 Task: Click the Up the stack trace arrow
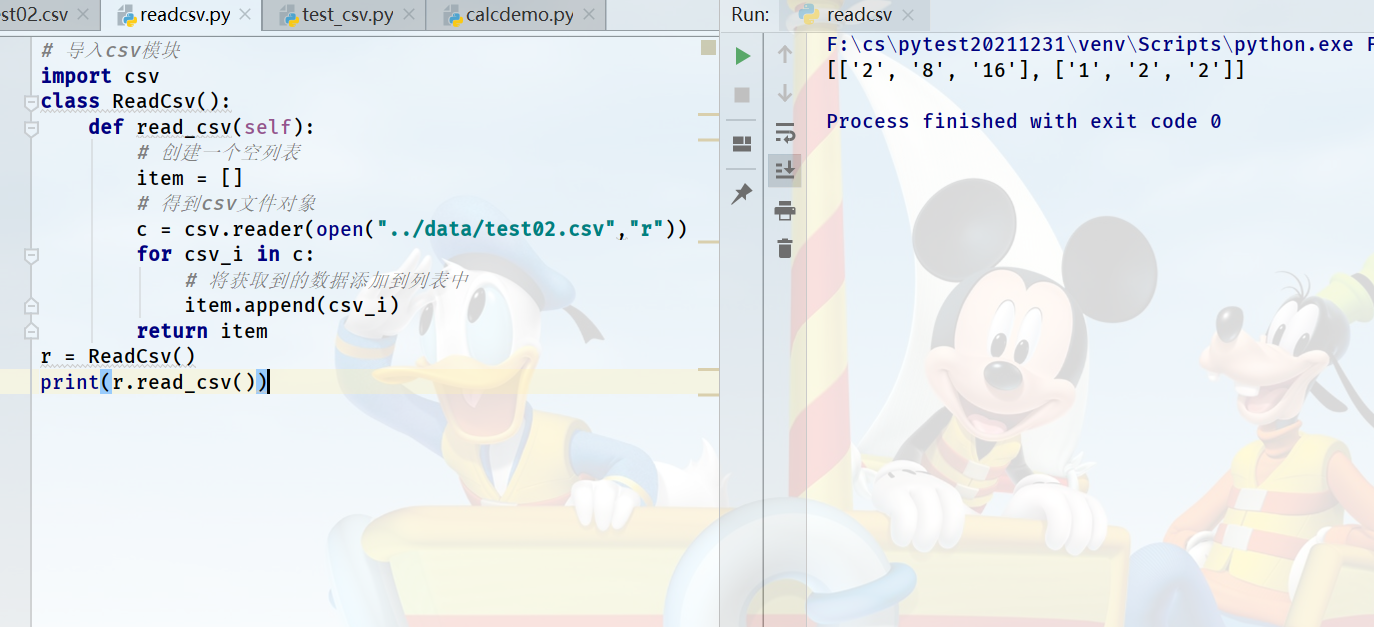(785, 55)
